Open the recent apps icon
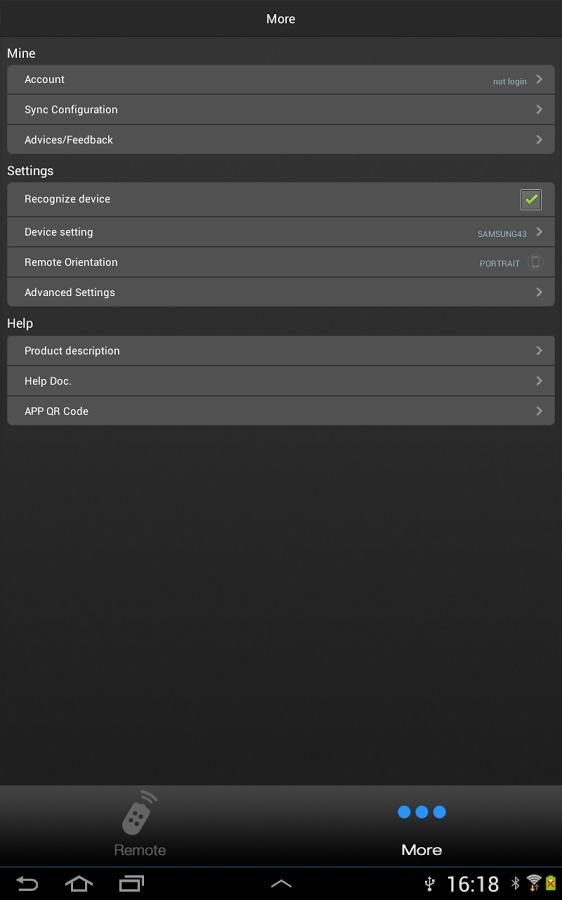This screenshot has width=562, height=900. tap(131, 883)
